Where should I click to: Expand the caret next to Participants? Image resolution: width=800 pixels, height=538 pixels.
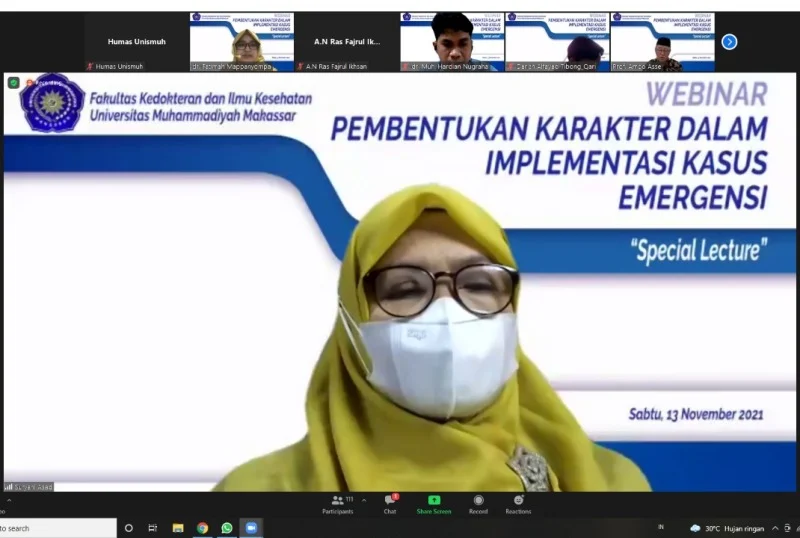[x=364, y=500]
